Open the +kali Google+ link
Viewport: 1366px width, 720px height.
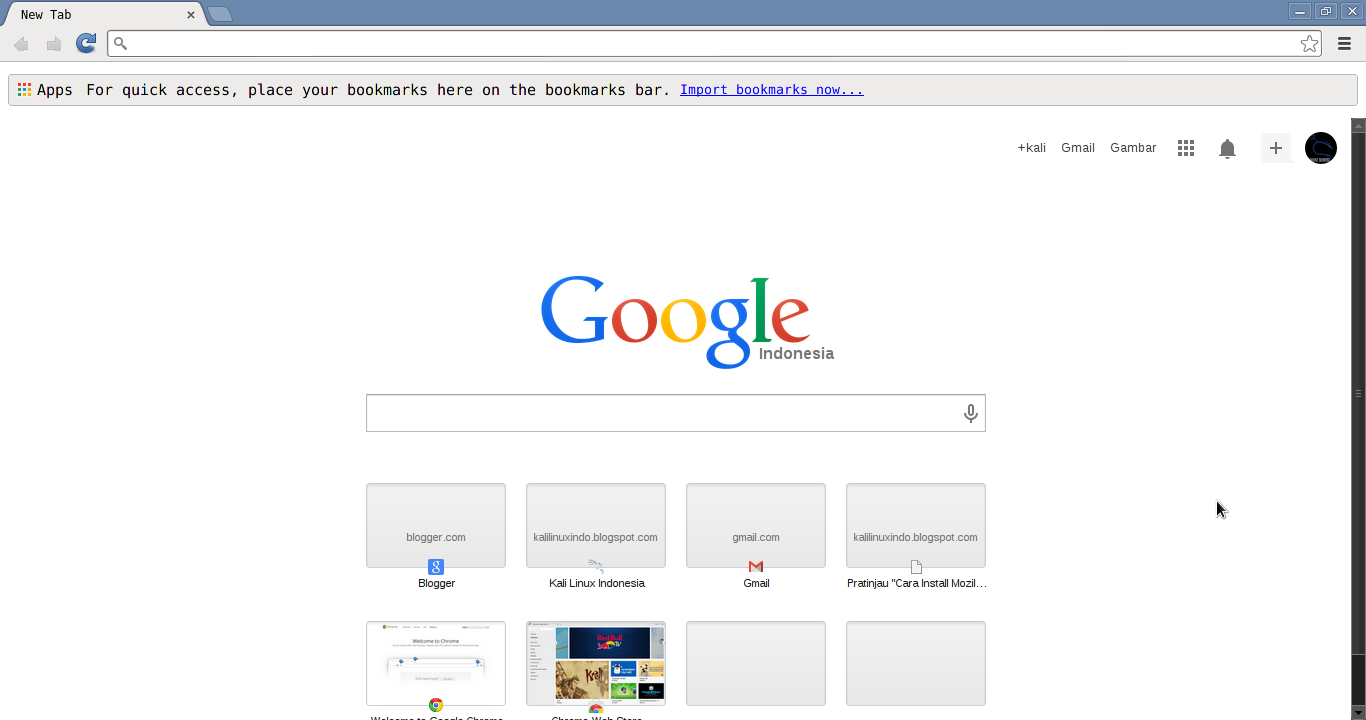pos(1032,148)
